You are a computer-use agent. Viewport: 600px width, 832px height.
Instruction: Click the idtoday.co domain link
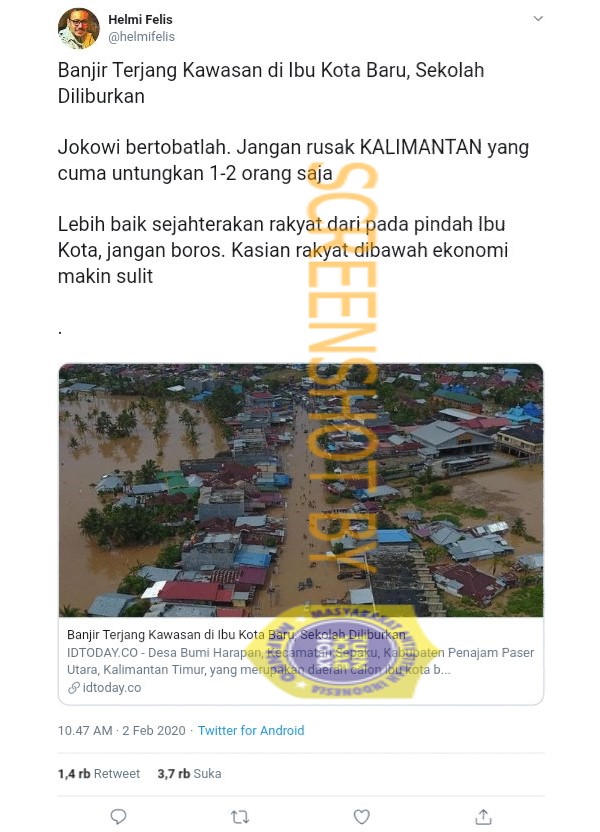112,688
